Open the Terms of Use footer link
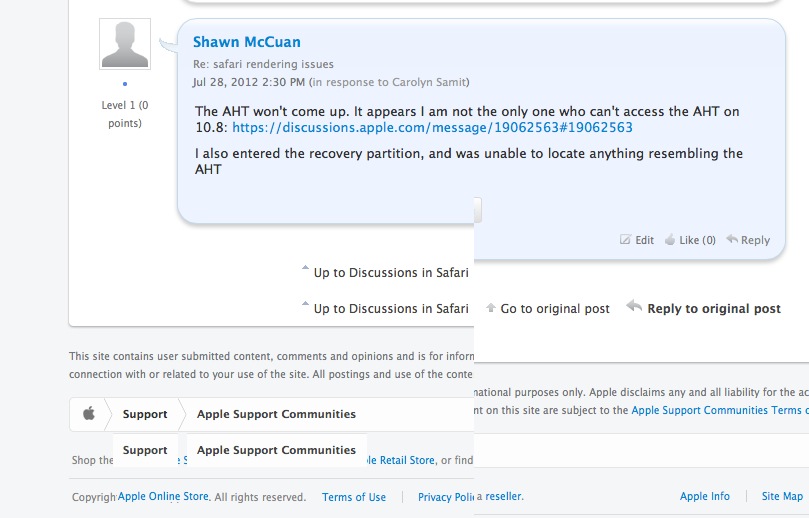 [354, 497]
